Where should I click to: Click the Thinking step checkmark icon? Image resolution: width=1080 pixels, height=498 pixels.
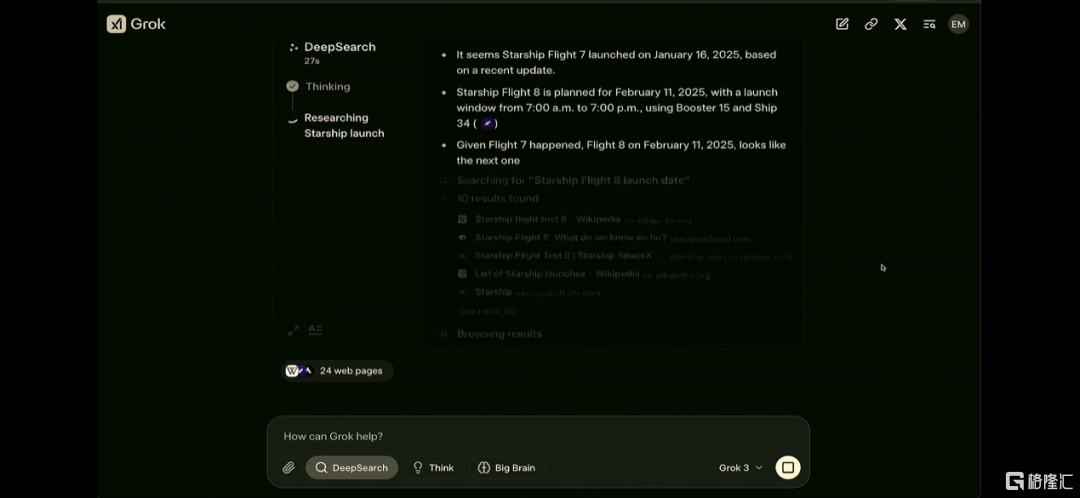tap(293, 86)
